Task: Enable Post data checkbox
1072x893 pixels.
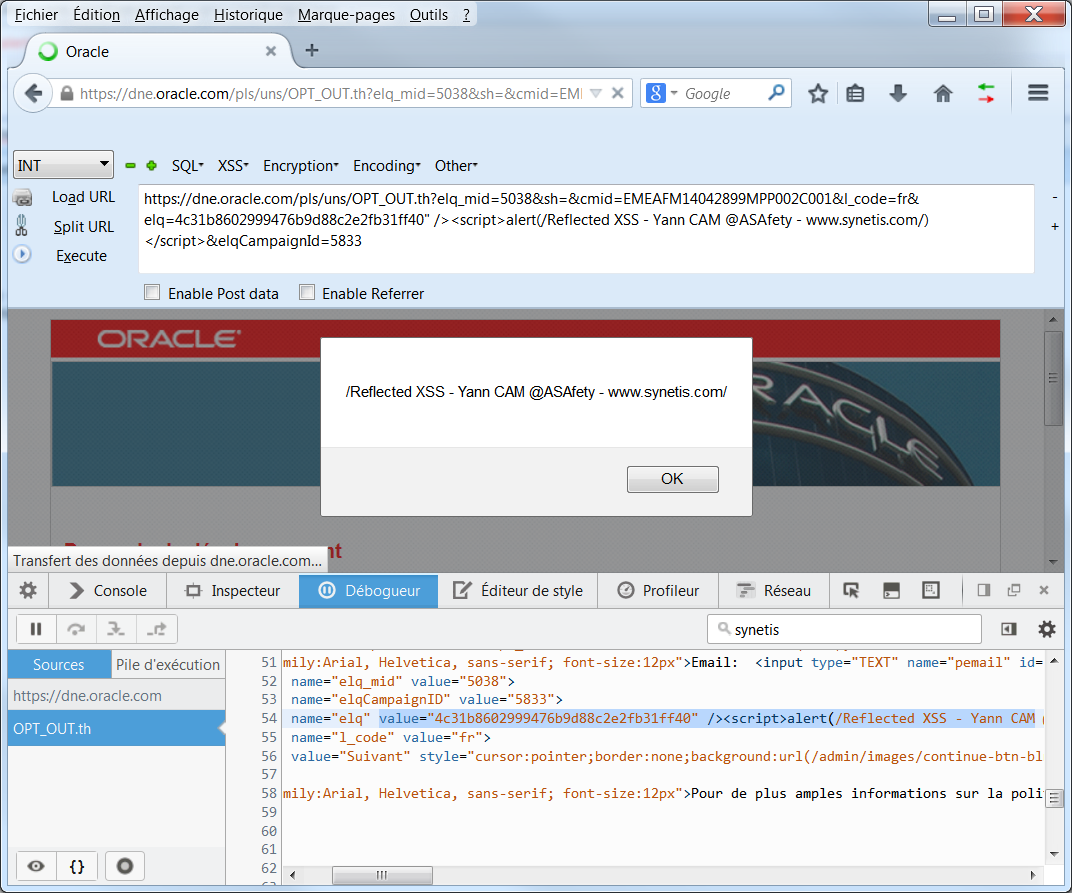Action: point(152,293)
